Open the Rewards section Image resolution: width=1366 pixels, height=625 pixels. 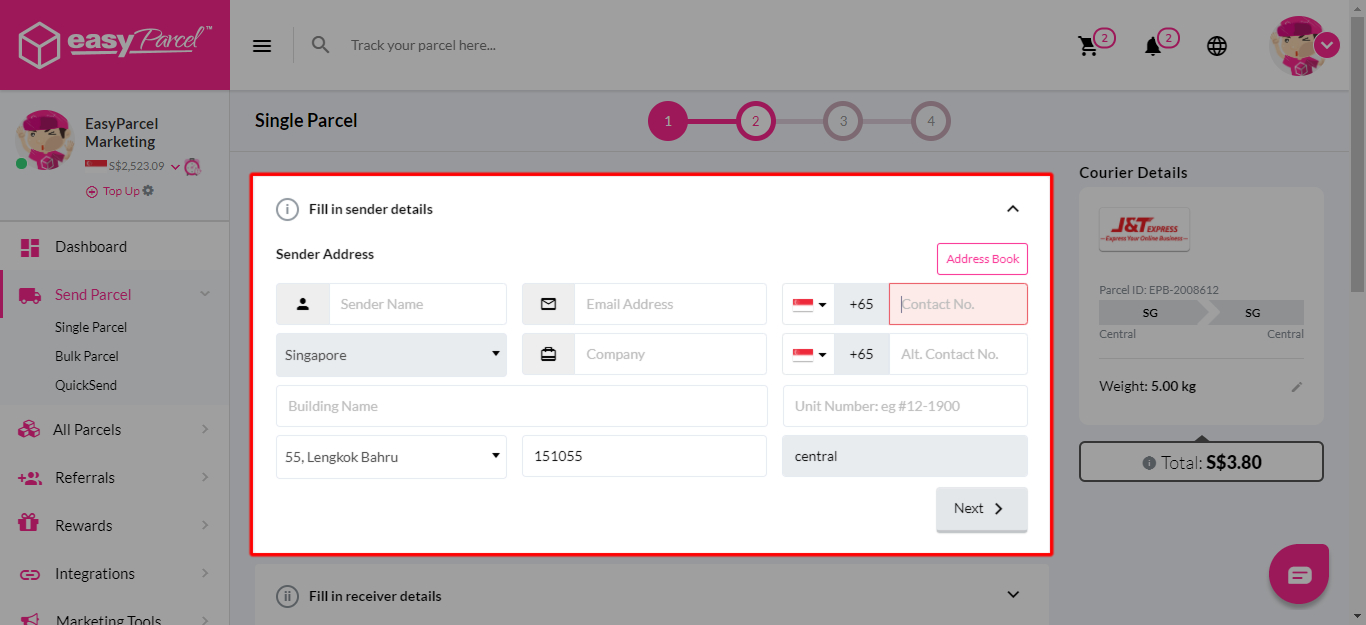click(85, 524)
